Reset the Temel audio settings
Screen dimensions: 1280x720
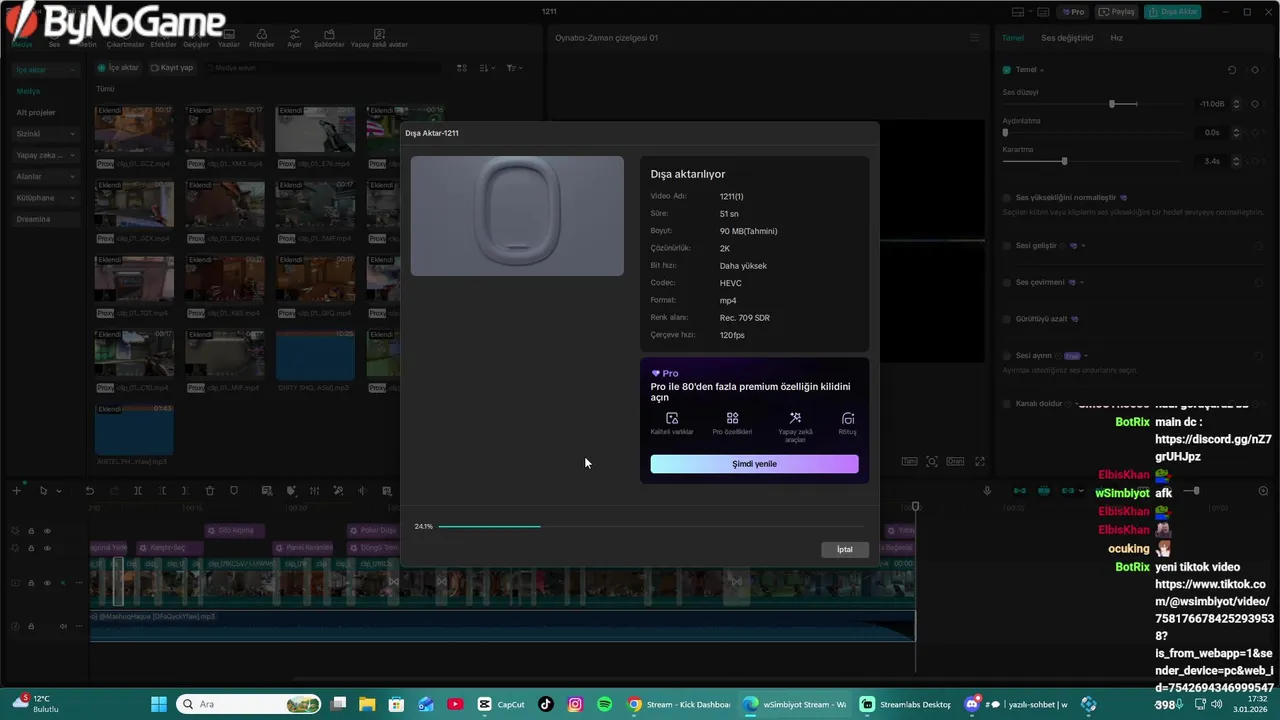tap(1232, 70)
